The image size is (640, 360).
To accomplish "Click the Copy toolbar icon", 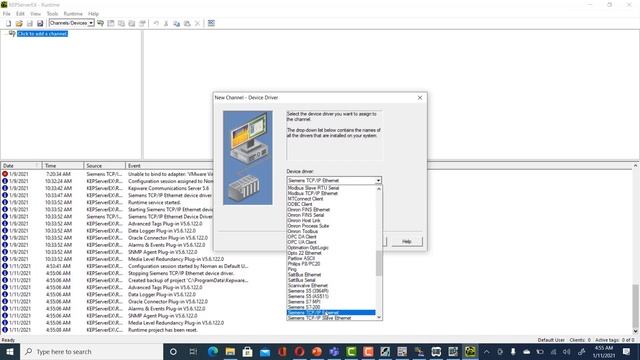I will point(176,23).
